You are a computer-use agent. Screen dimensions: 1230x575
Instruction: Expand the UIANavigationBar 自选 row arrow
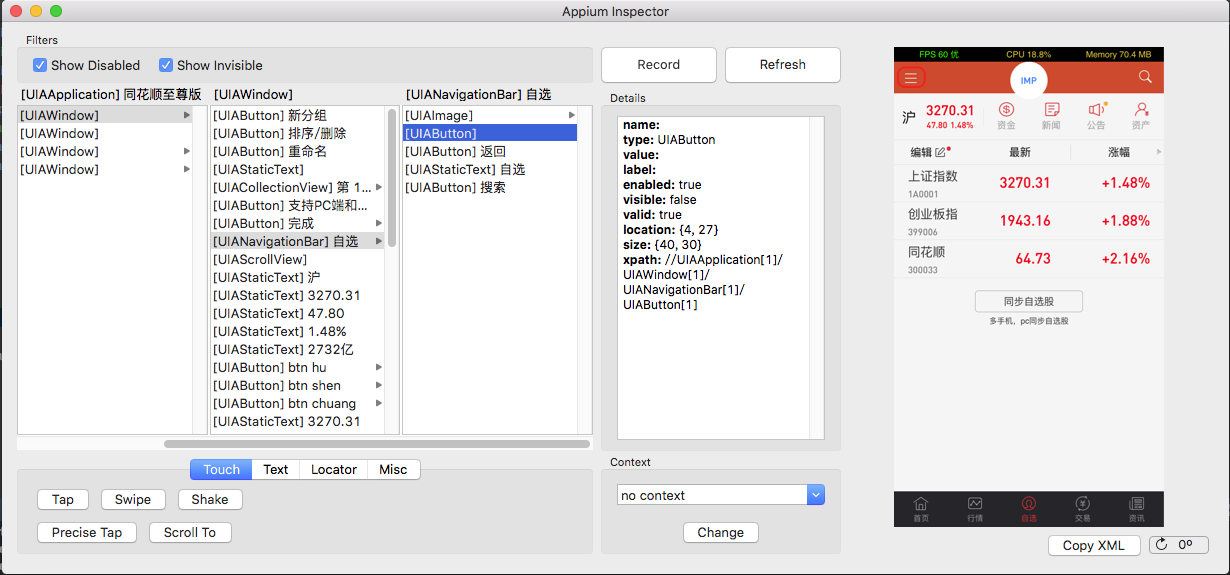[x=378, y=241]
